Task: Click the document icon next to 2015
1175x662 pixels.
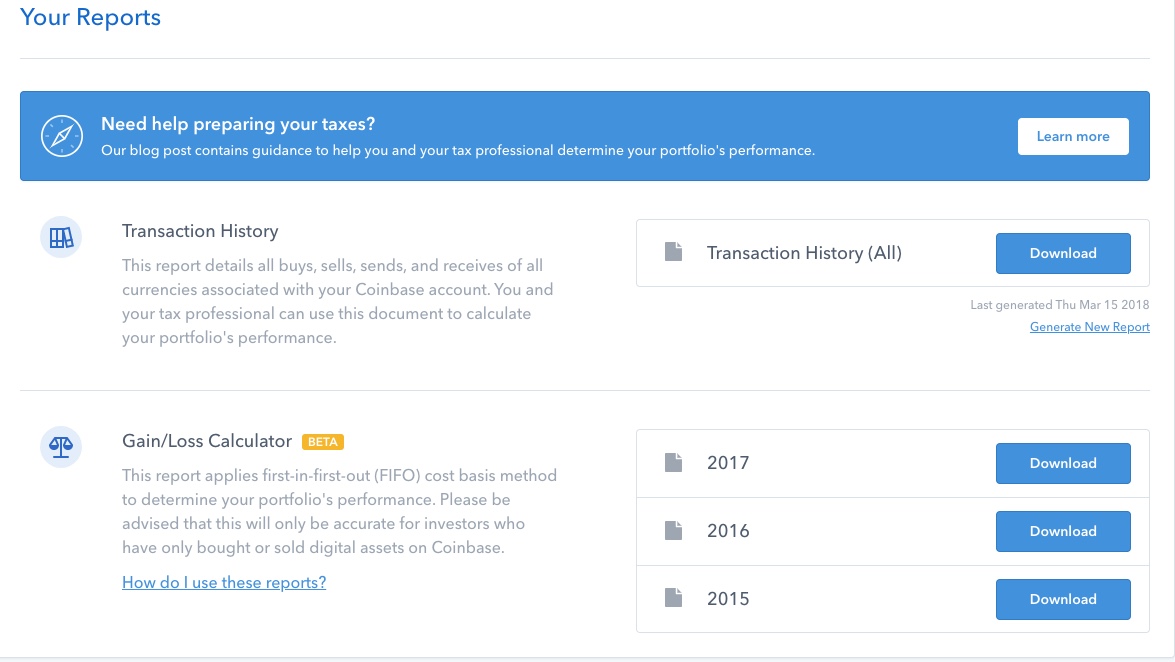Action: [x=674, y=599]
